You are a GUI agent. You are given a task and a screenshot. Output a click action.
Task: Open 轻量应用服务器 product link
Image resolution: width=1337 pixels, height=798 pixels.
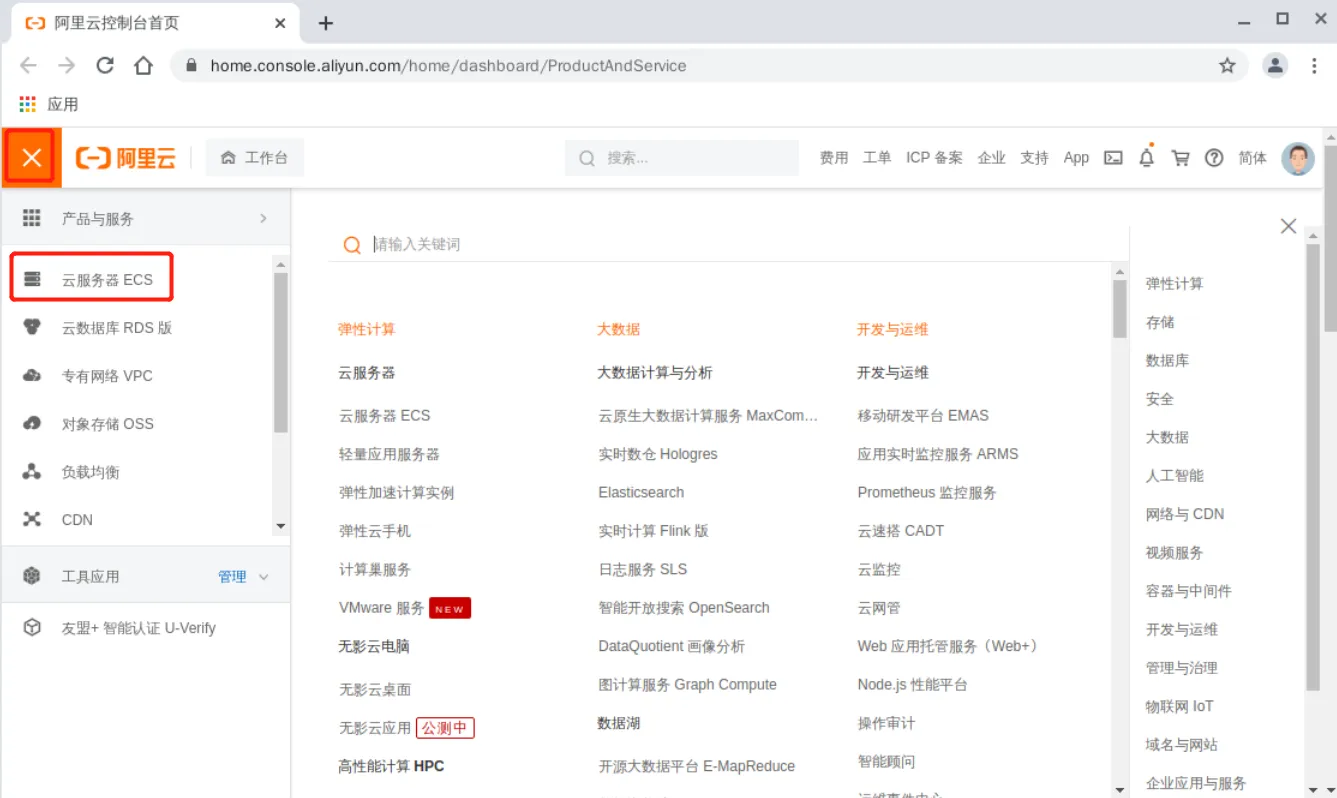pos(389,454)
